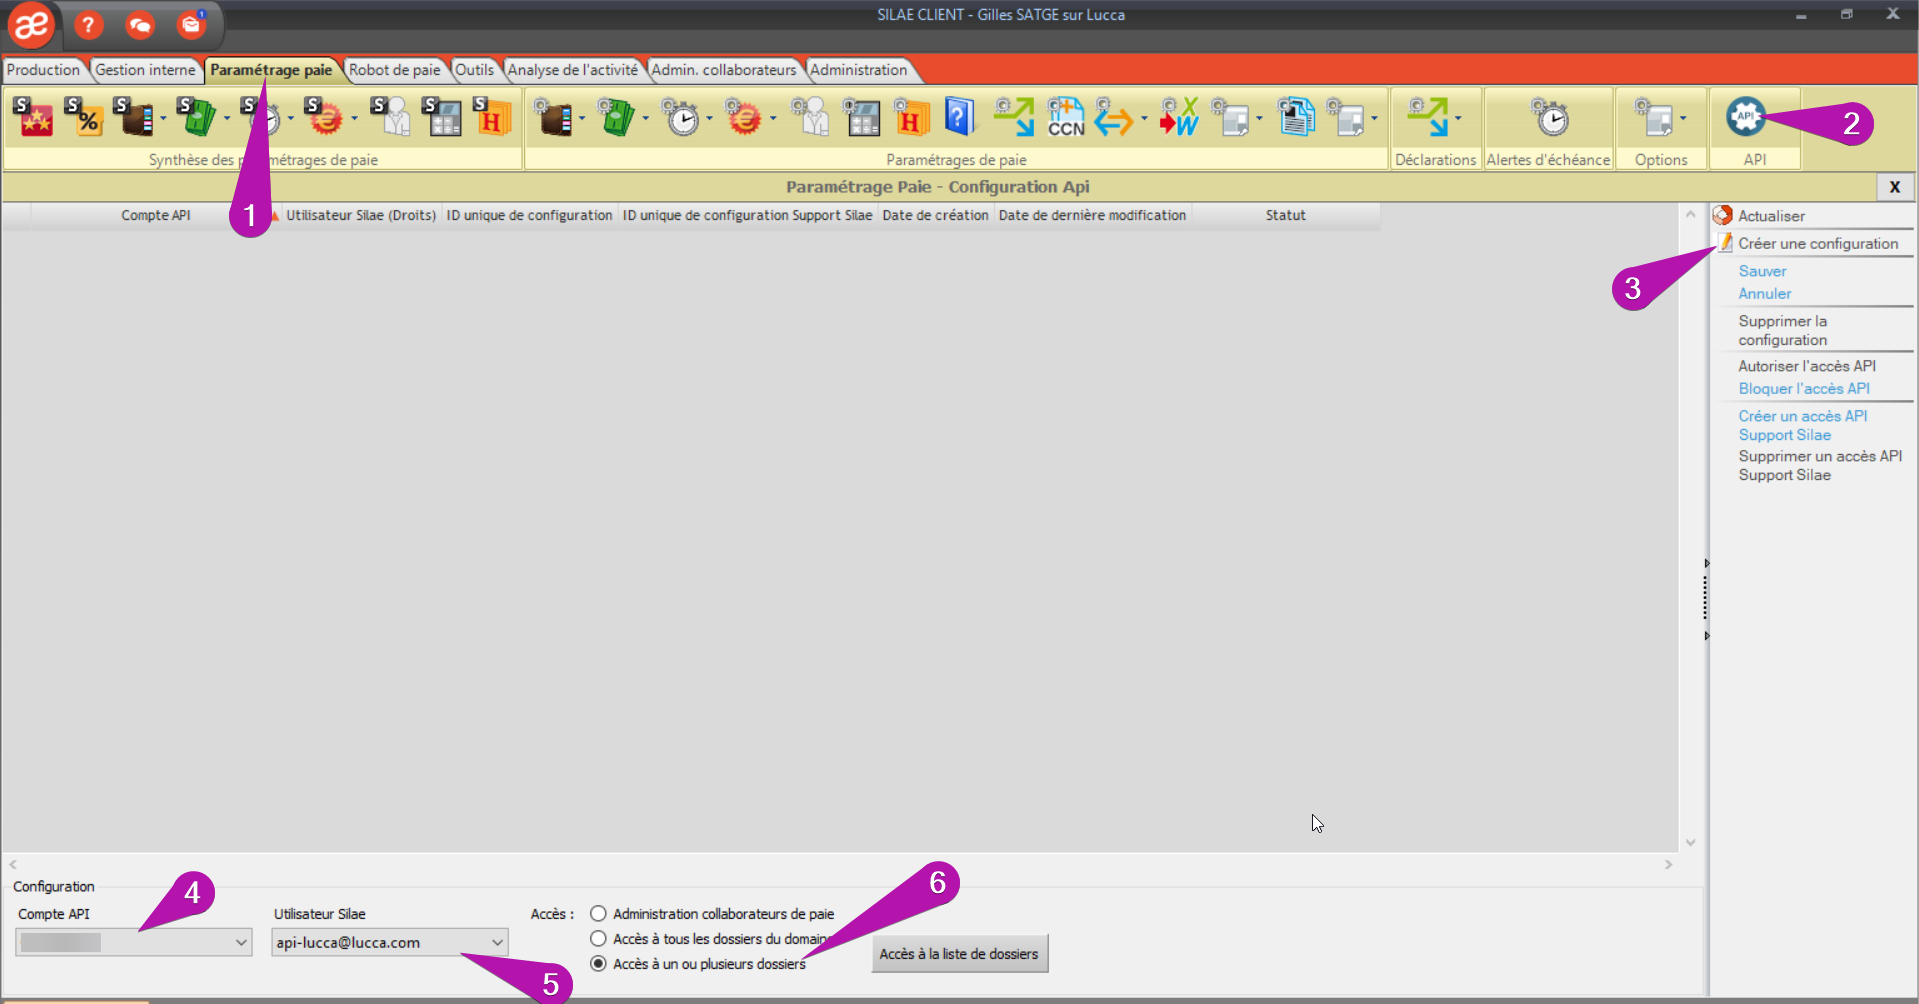This screenshot has height=1004, width=1919.
Task: Click the gear euro seal parameter icon
Action: 743,118
